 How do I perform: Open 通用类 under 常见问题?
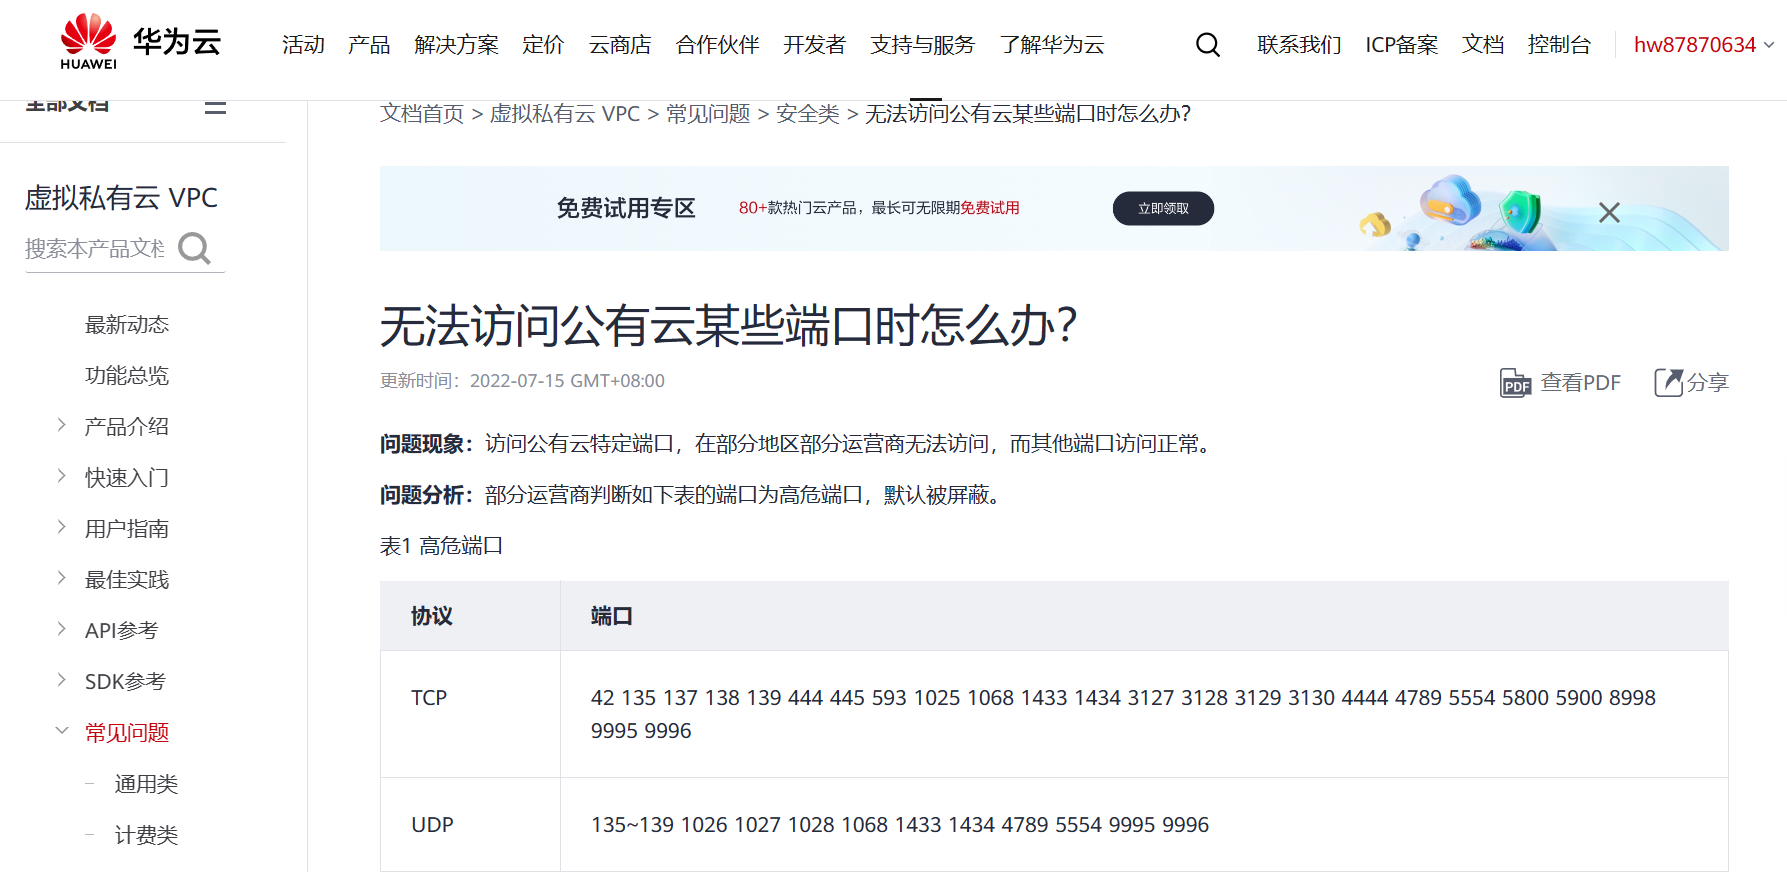coord(146,784)
